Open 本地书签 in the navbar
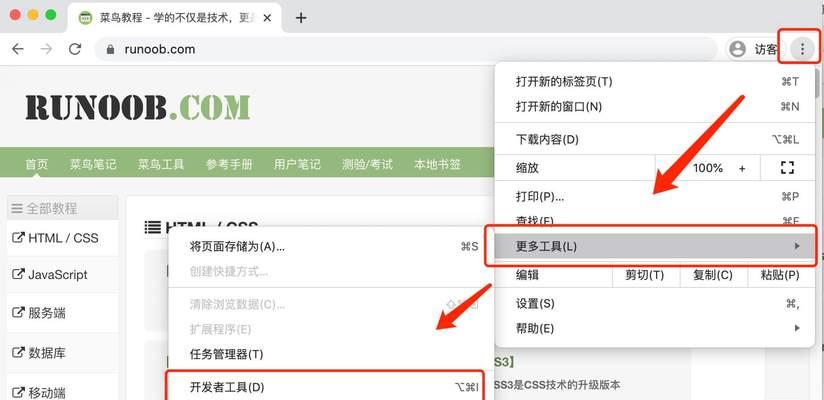Screen dimensions: 824x400 (437, 165)
